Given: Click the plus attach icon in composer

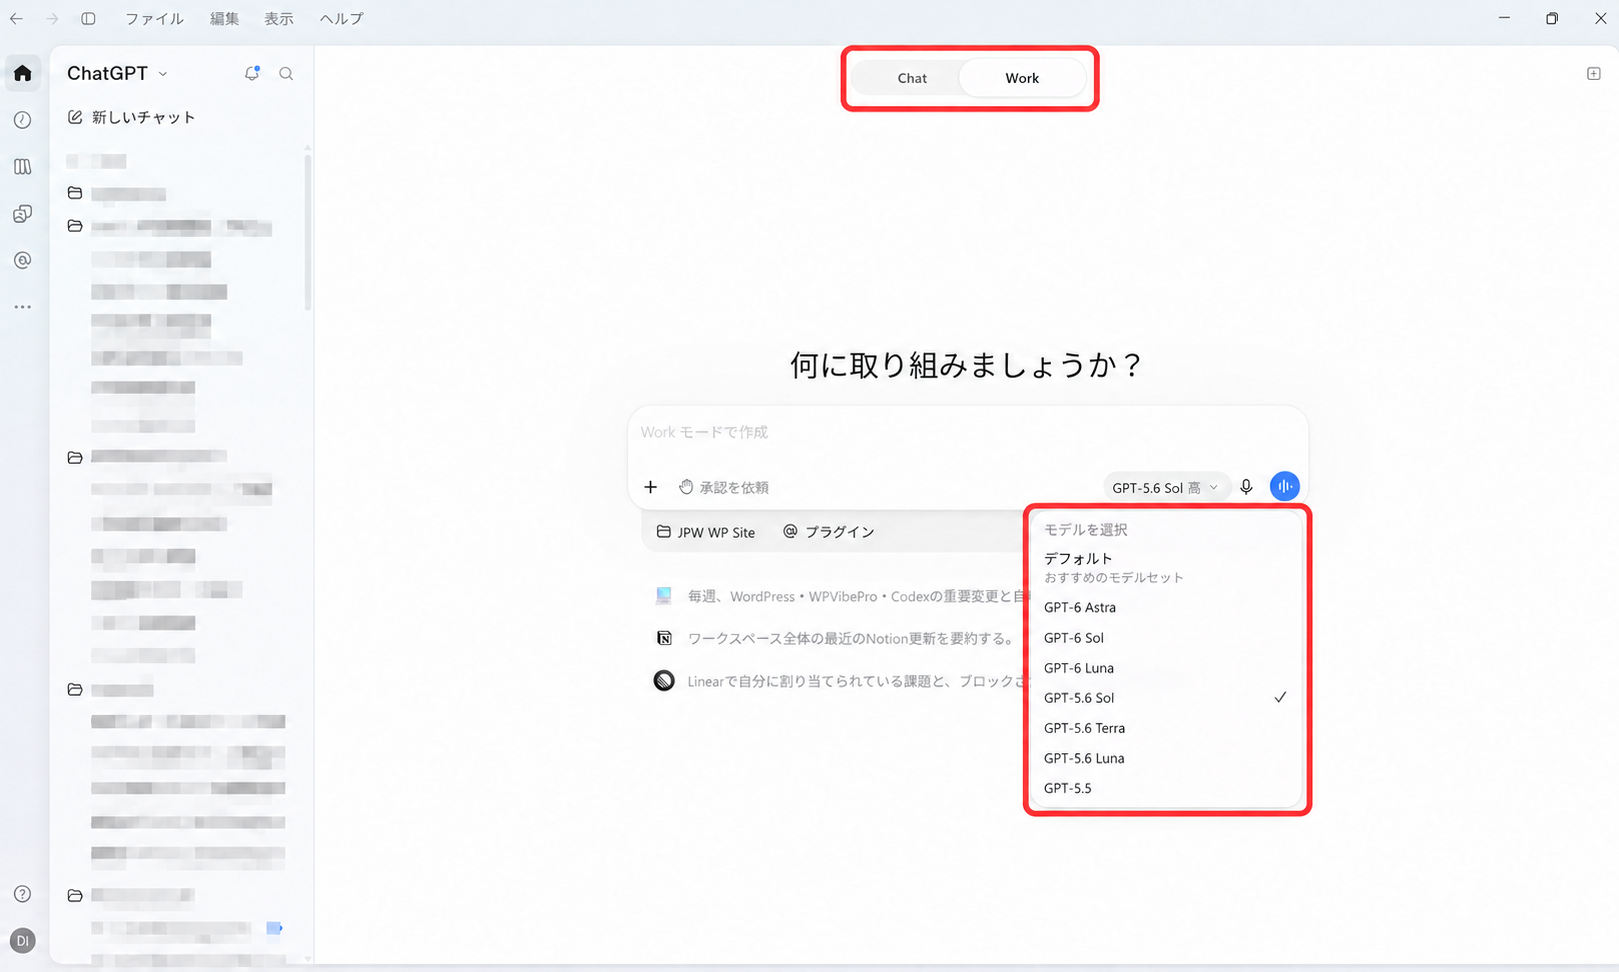Looking at the screenshot, I should click(x=651, y=487).
